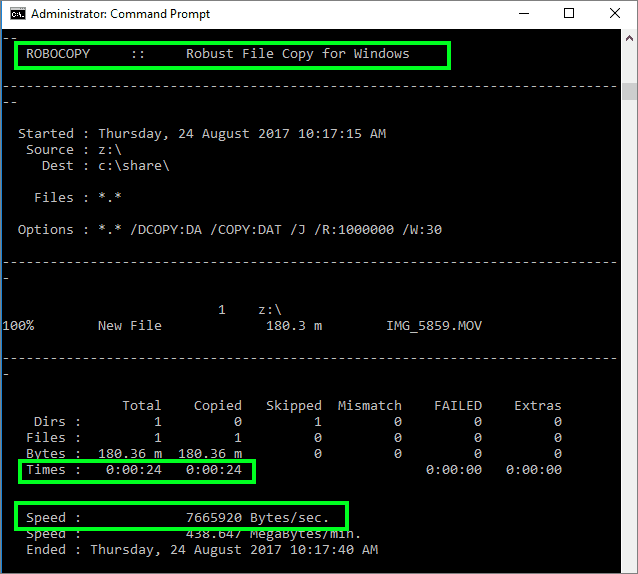Click the file name 'IMG_5859.MOV'
This screenshot has height=574, width=638.
coord(434,326)
